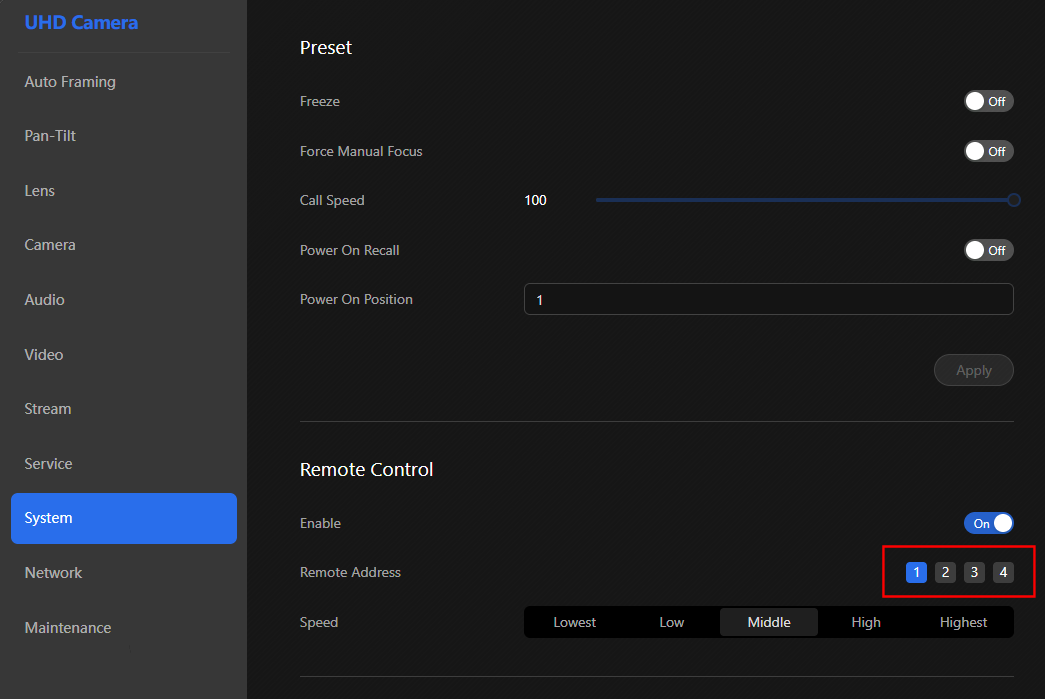Select remote address 1

916,572
